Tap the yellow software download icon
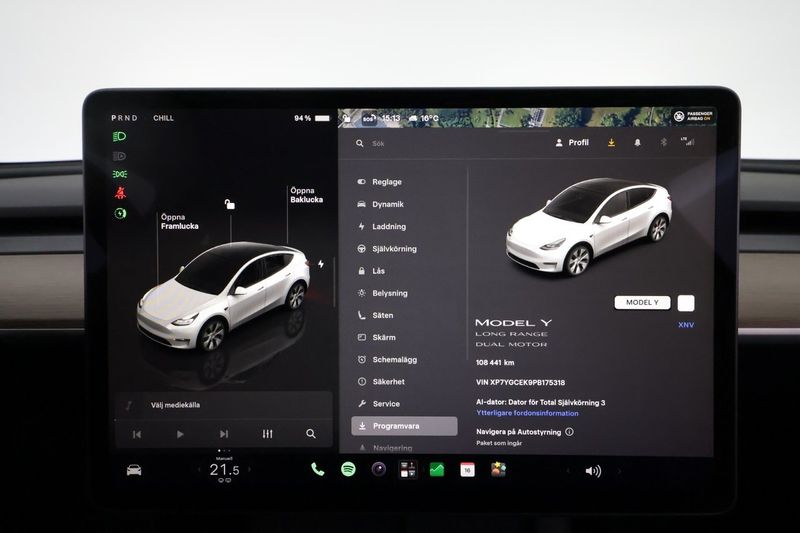Screen dimensions: 800x533 [611, 143]
